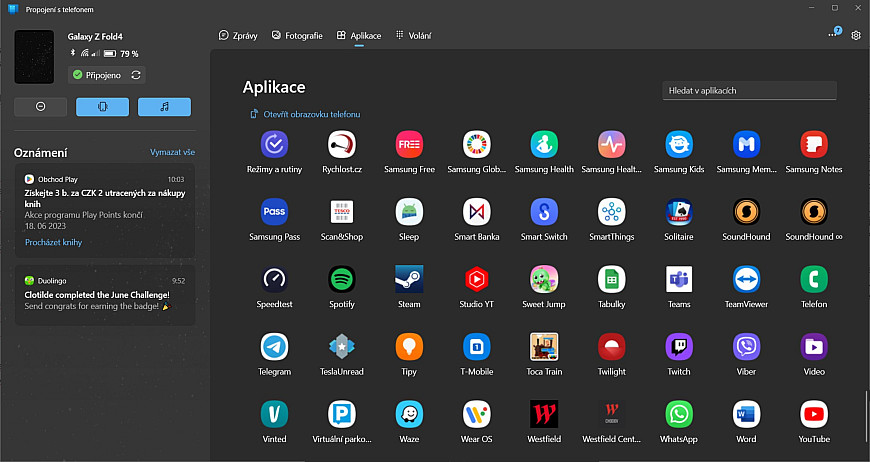870x462 pixels.
Task: Open Samsung Notes app
Action: (x=813, y=145)
